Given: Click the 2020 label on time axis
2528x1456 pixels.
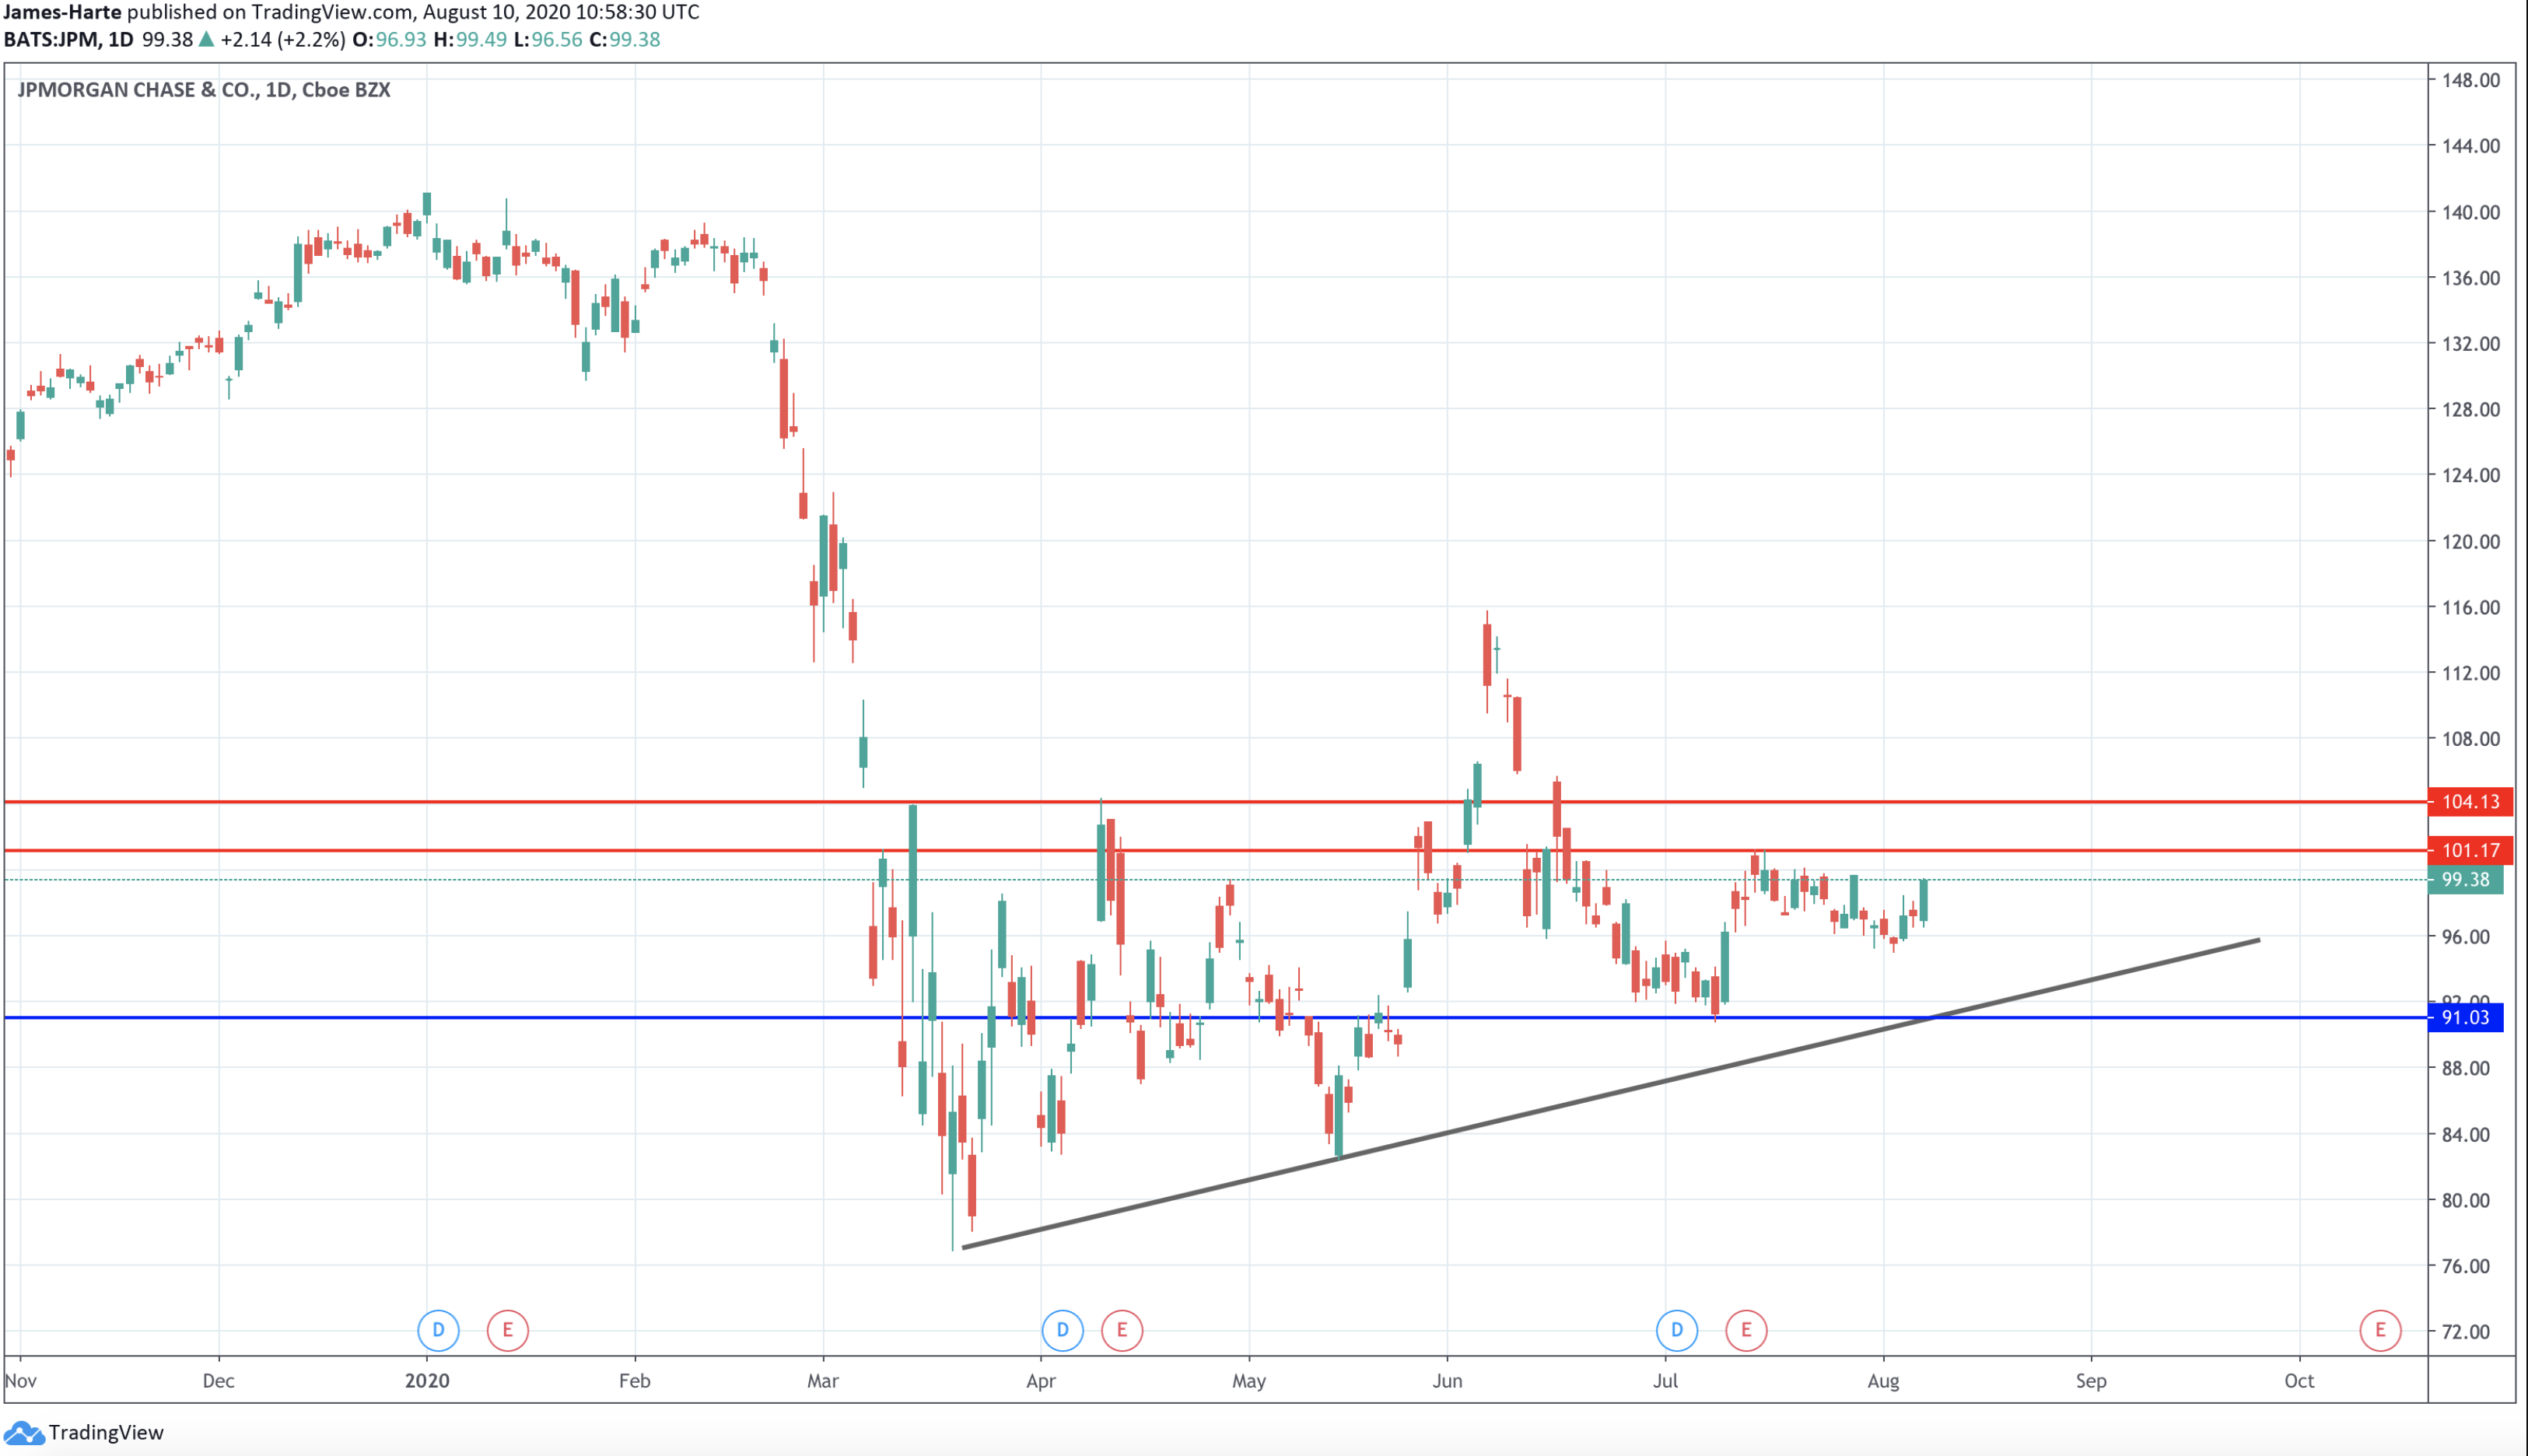Looking at the screenshot, I should [427, 1381].
